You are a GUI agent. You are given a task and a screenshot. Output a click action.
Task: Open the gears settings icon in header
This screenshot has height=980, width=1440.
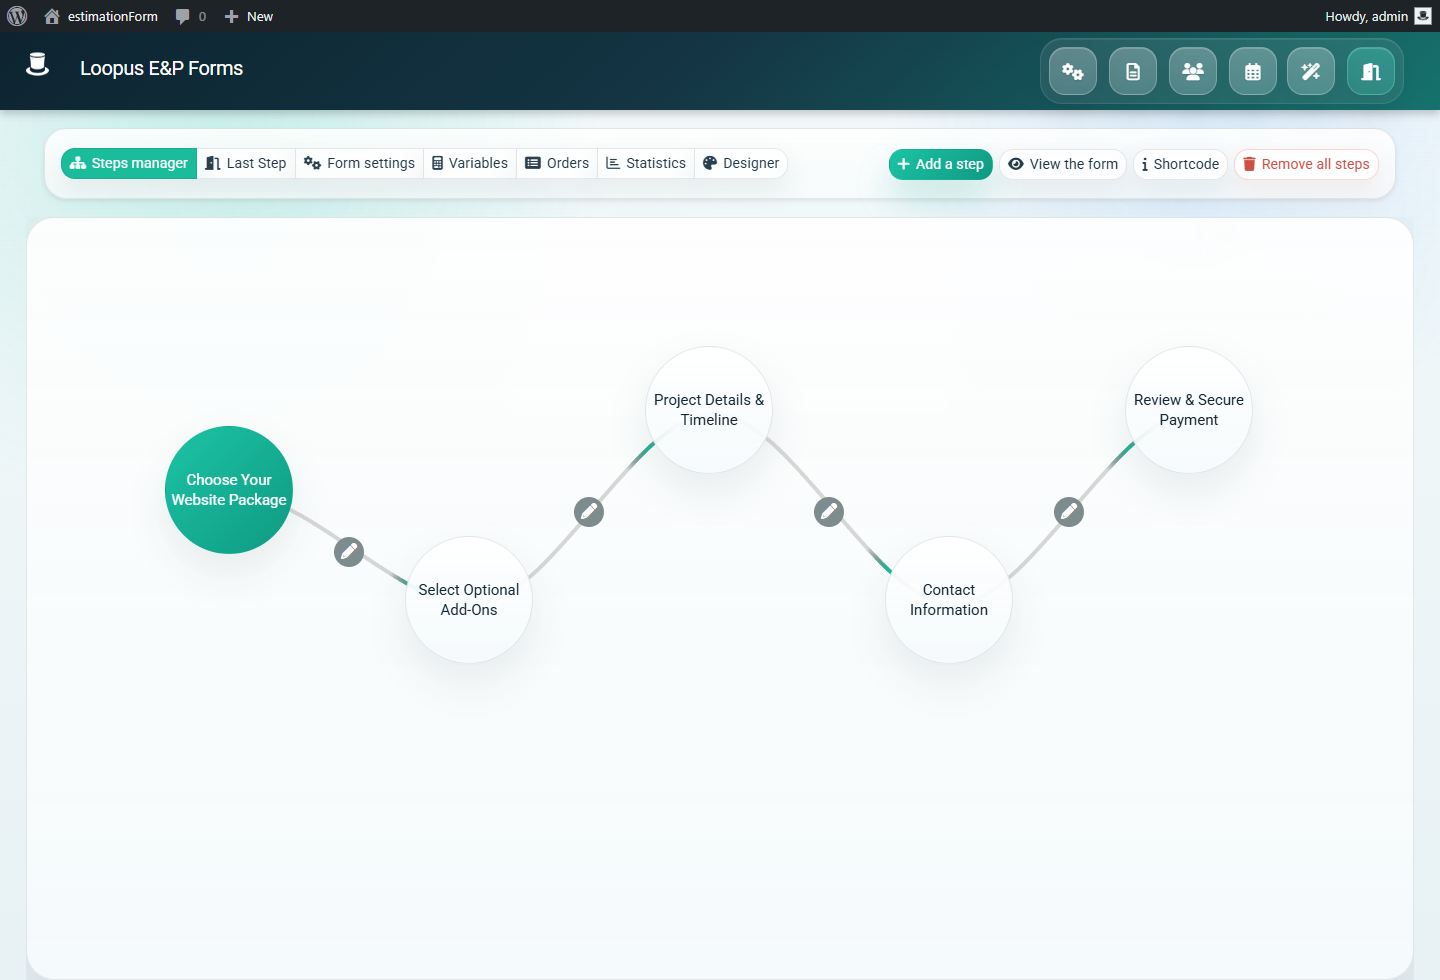(1073, 71)
